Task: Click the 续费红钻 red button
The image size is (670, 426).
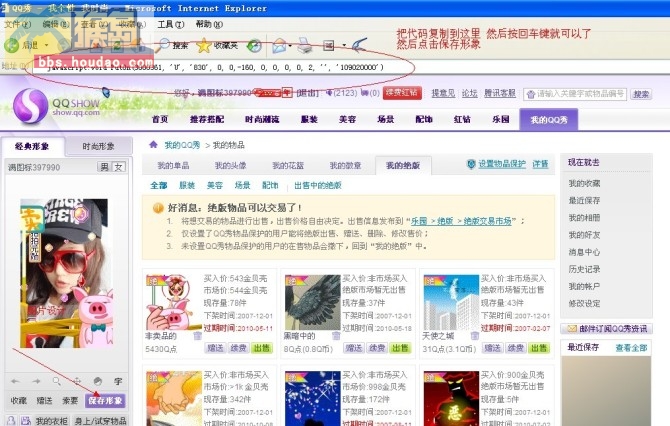Action: point(402,93)
